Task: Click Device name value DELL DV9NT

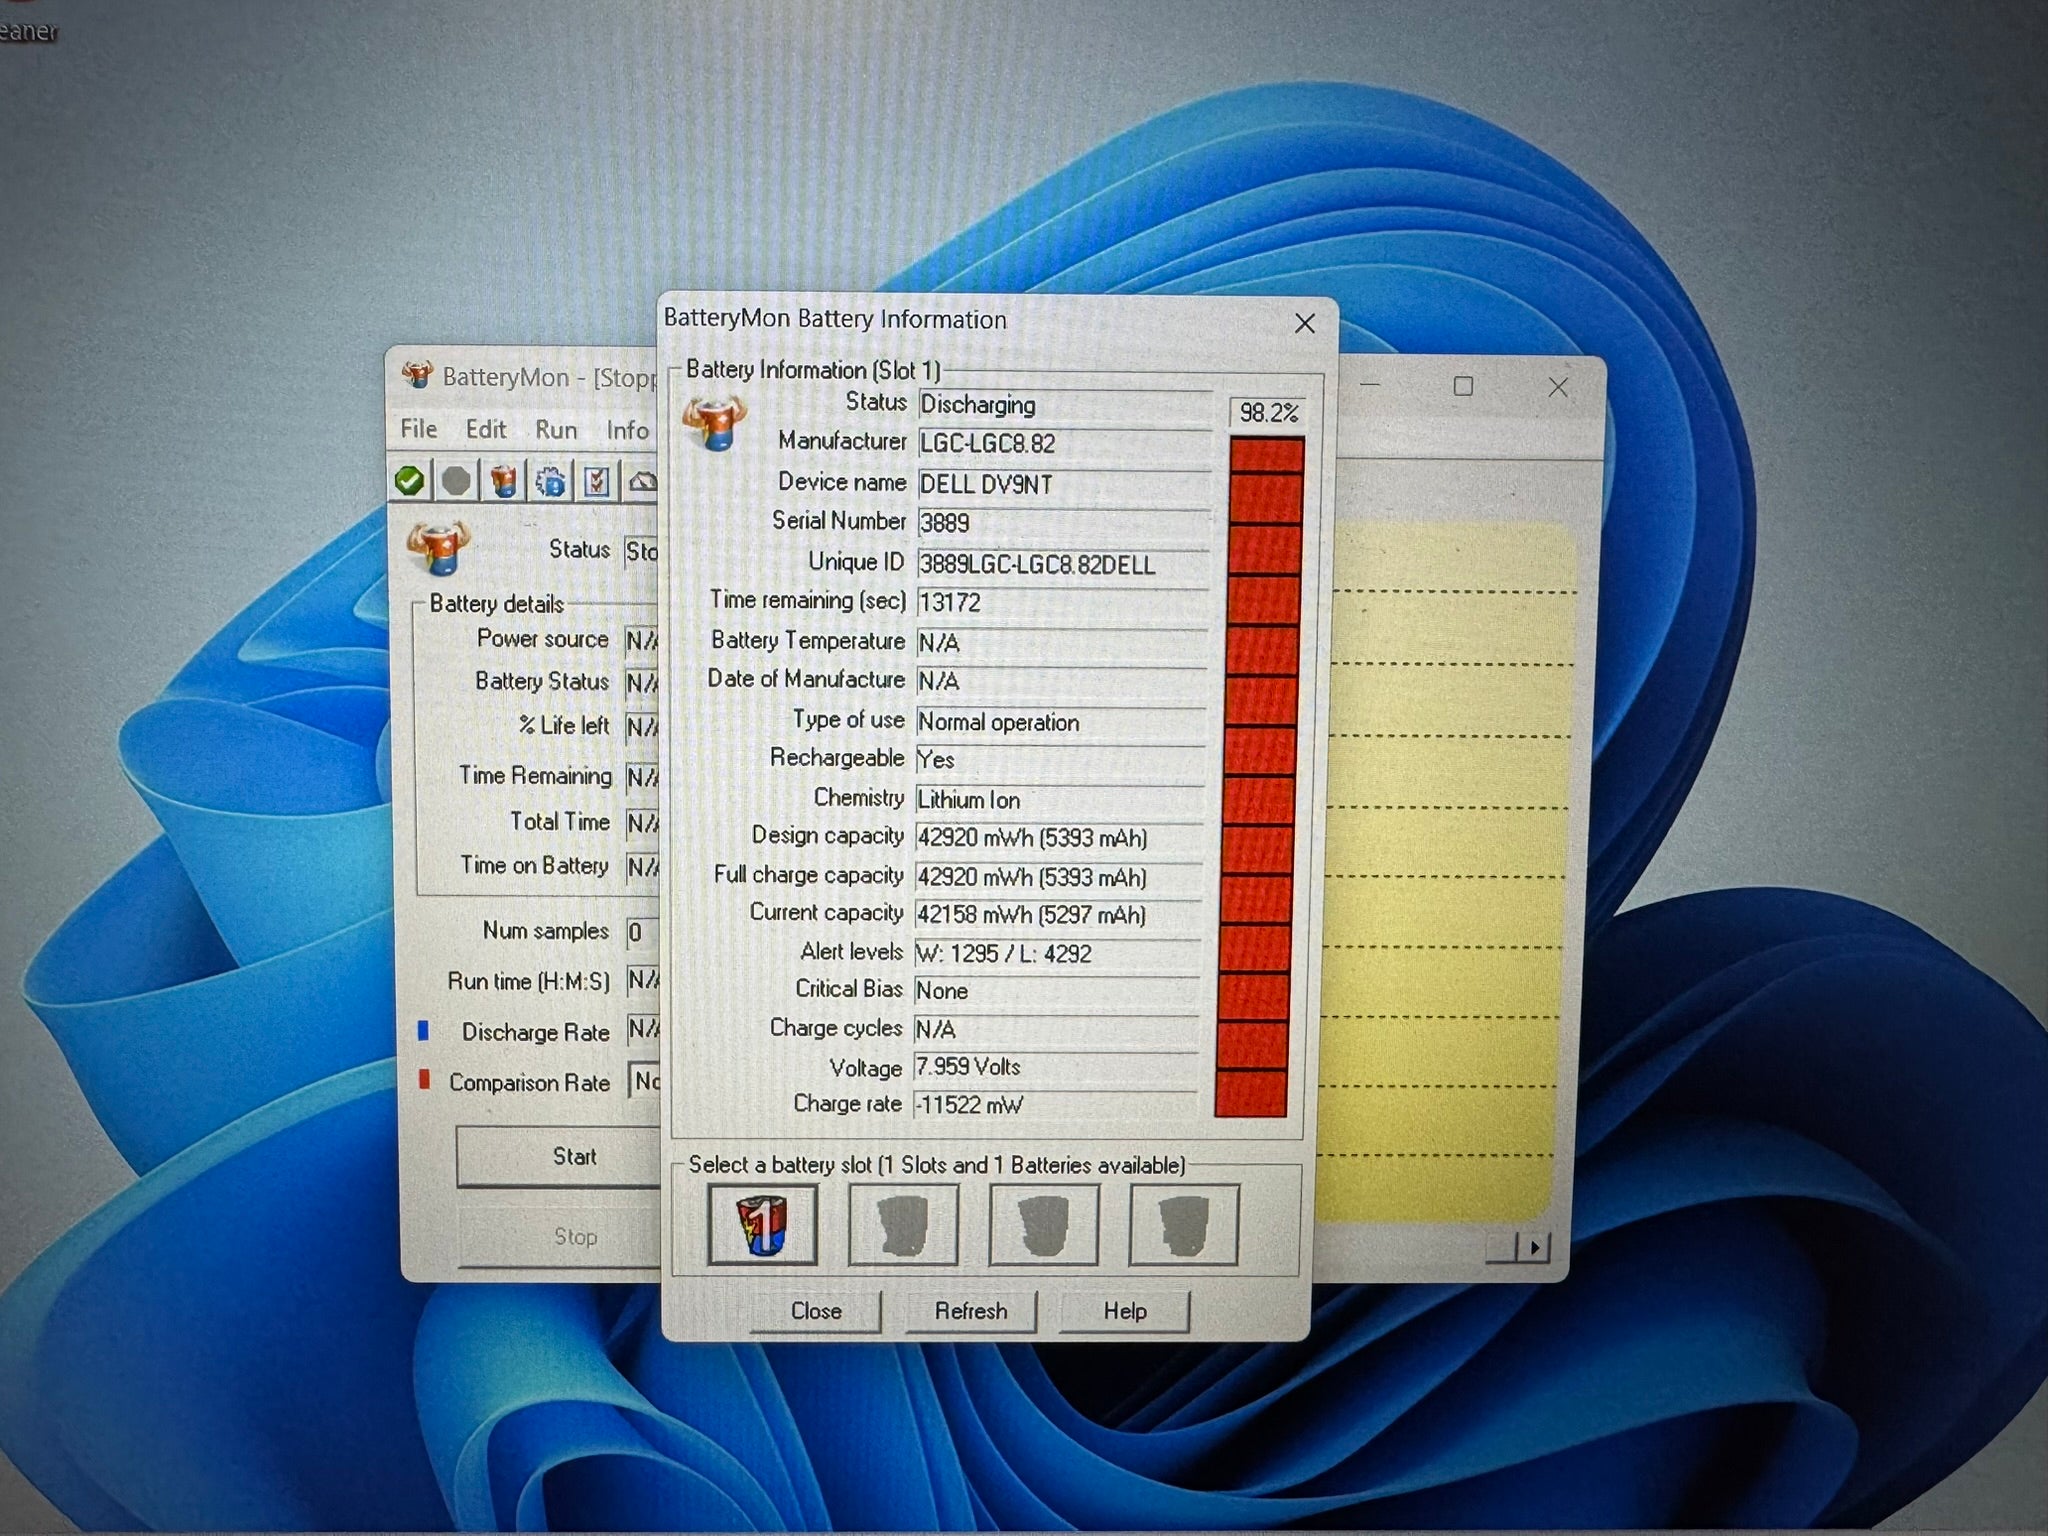Action: click(1064, 484)
